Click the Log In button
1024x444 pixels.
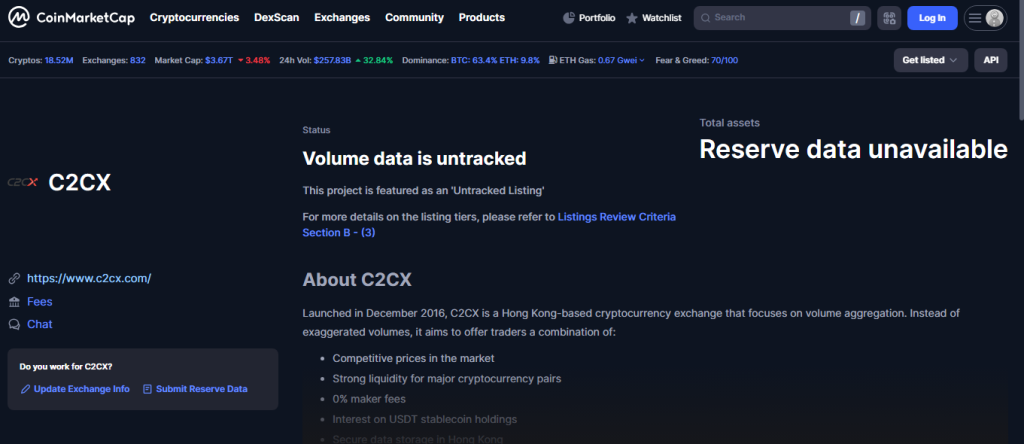pos(931,18)
